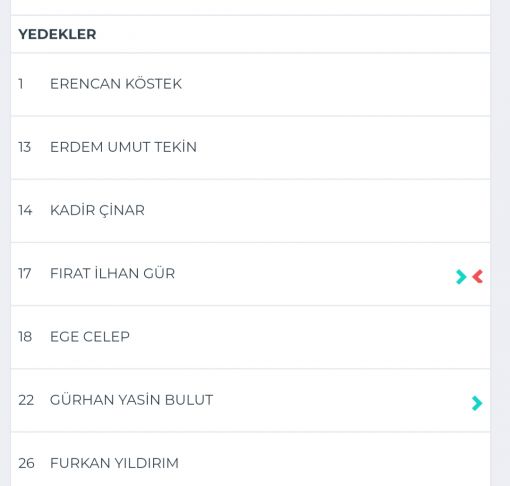Viewport: 510px width, 486px height.
Task: Click the green substitution-in arrow for Fırat İlhan Gür
Action: [x=461, y=276]
